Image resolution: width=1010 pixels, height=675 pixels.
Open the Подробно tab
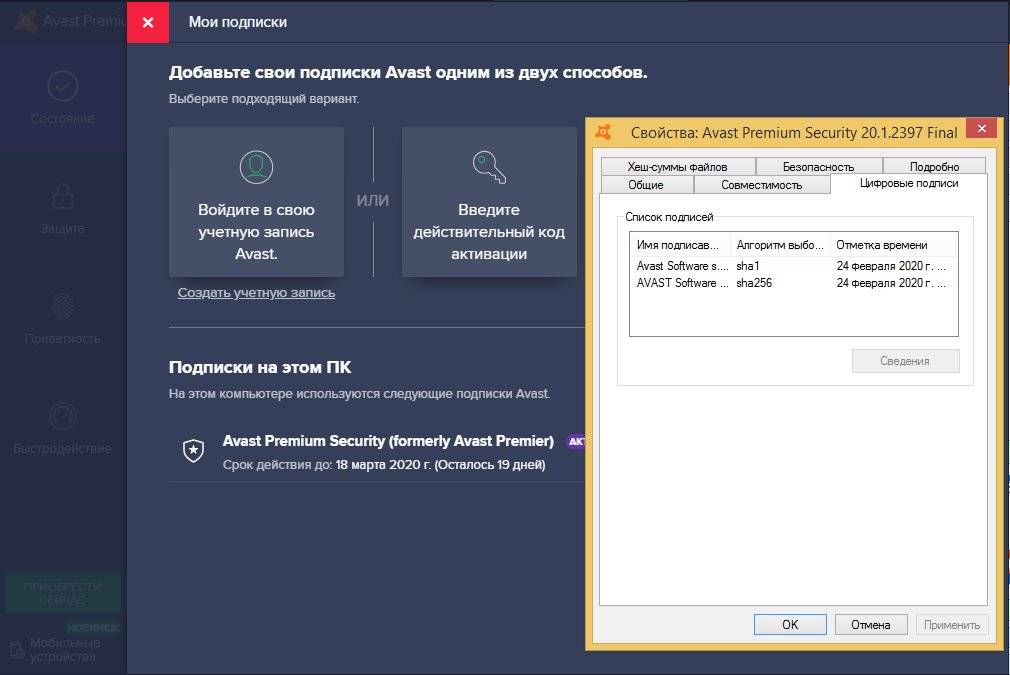coord(934,166)
